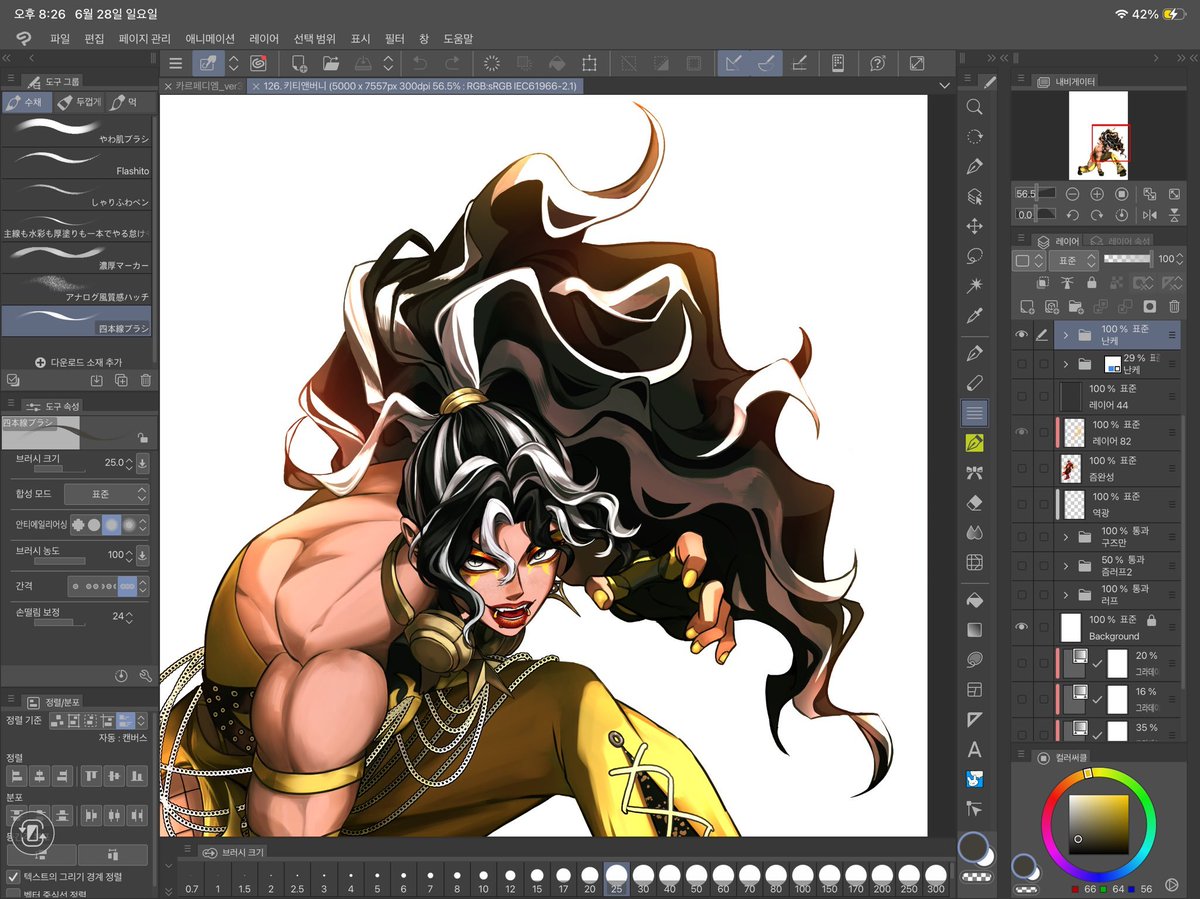Select the Flashito brush
Image resolution: width=1200 pixels, height=899 pixels.
[x=76, y=163]
